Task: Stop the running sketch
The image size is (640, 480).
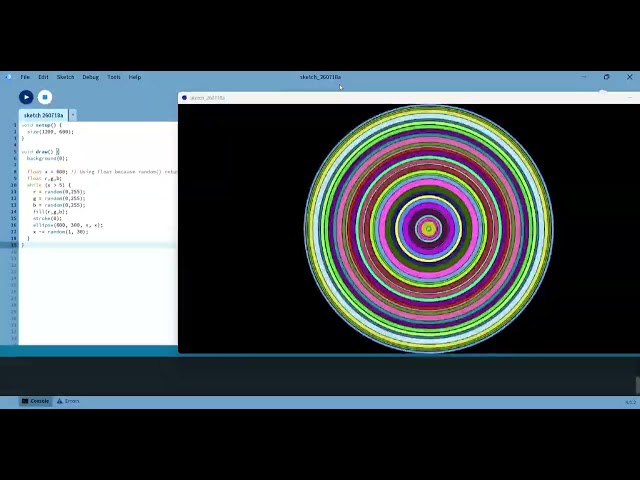Action: [x=45, y=97]
